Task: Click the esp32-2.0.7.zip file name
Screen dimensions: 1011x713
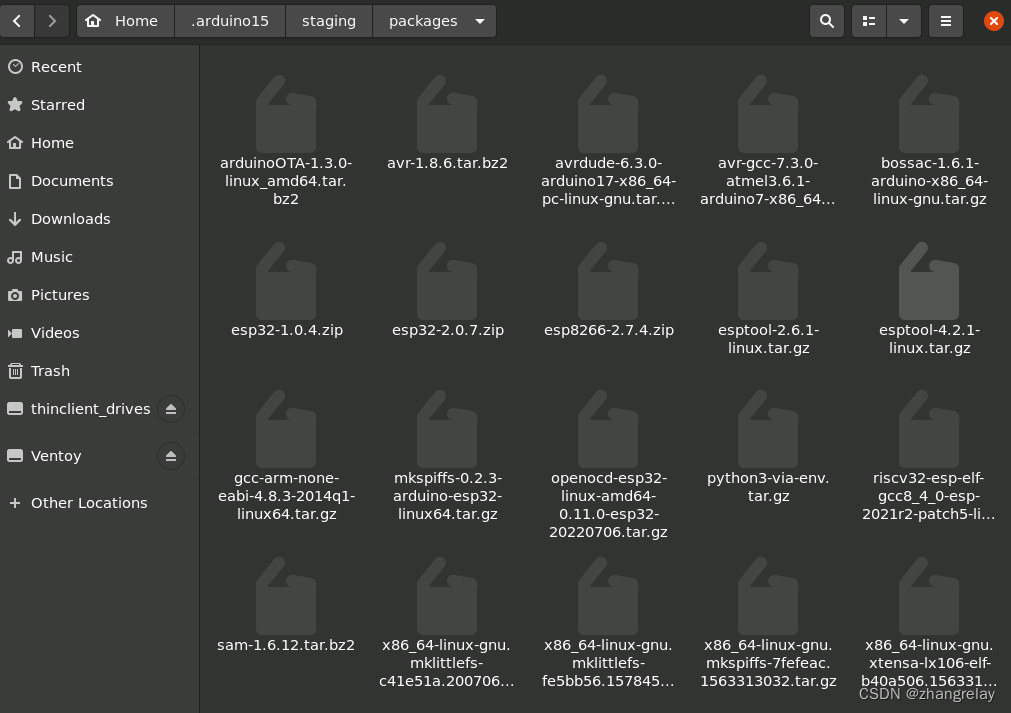Action: click(447, 330)
